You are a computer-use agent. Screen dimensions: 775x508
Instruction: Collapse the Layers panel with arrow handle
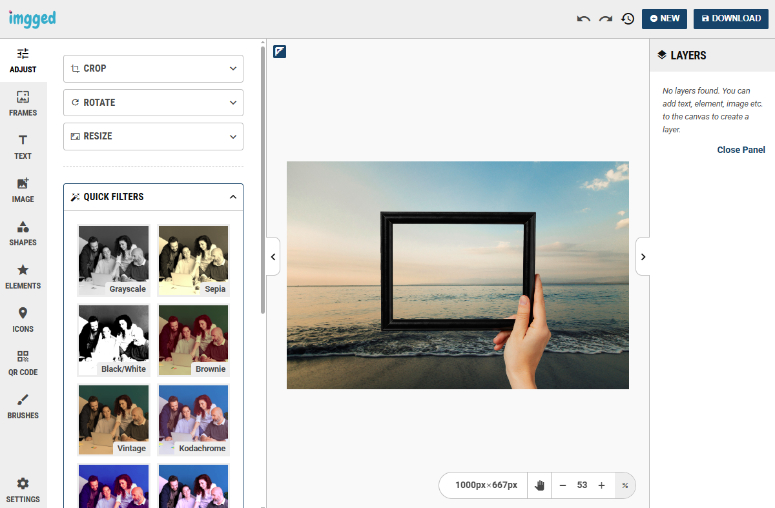tap(643, 257)
